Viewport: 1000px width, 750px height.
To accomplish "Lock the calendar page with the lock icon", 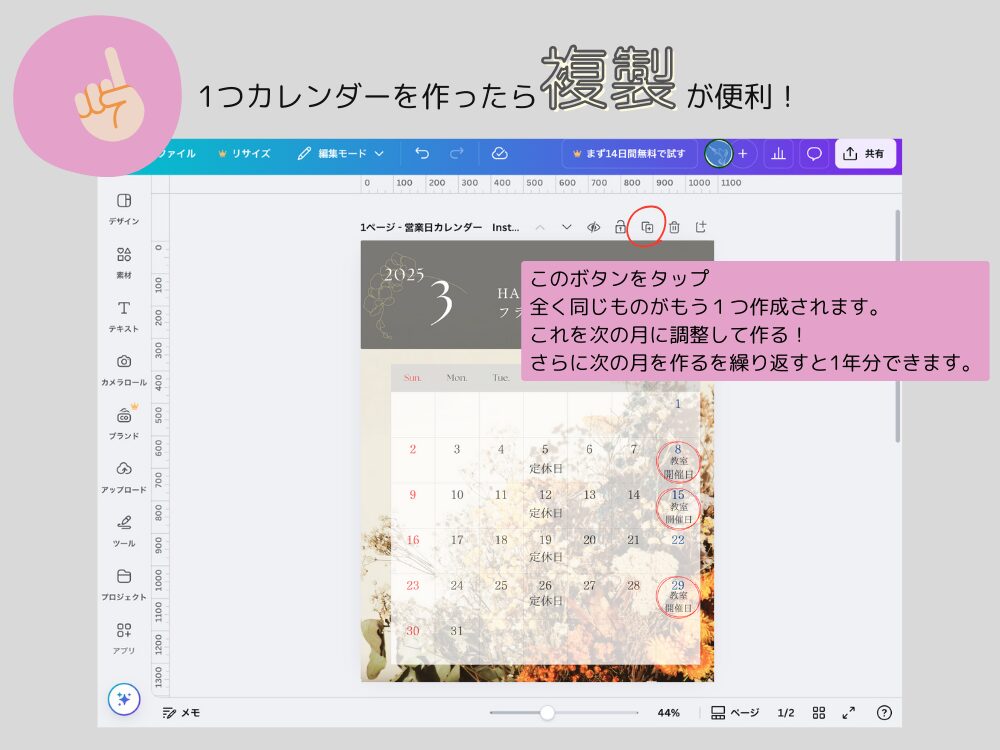I will click(620, 227).
